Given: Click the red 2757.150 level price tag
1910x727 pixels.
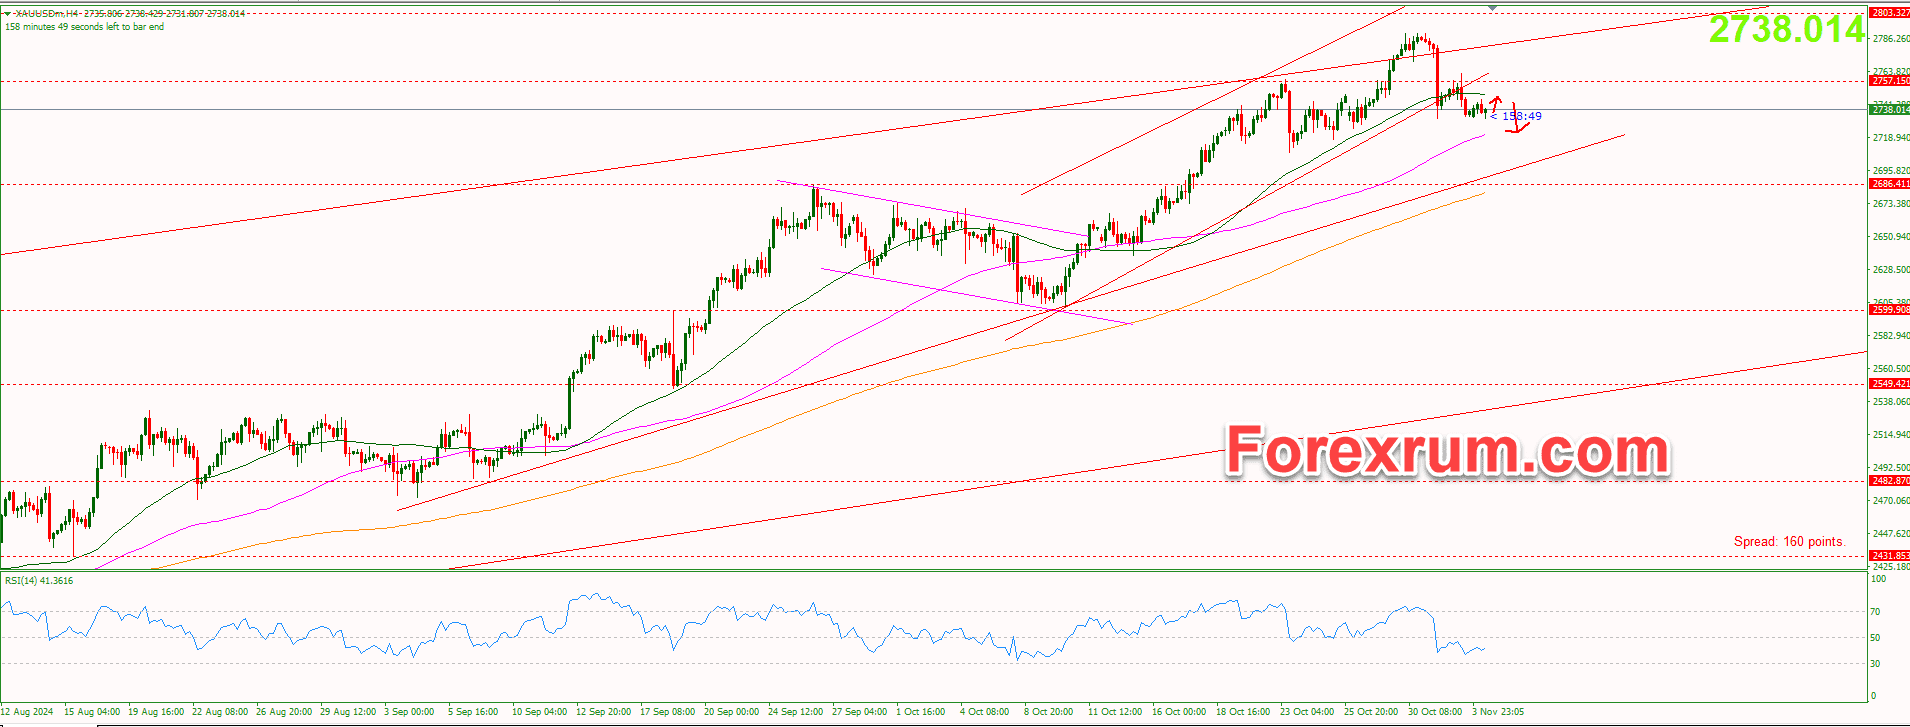Looking at the screenshot, I should coord(1890,81).
